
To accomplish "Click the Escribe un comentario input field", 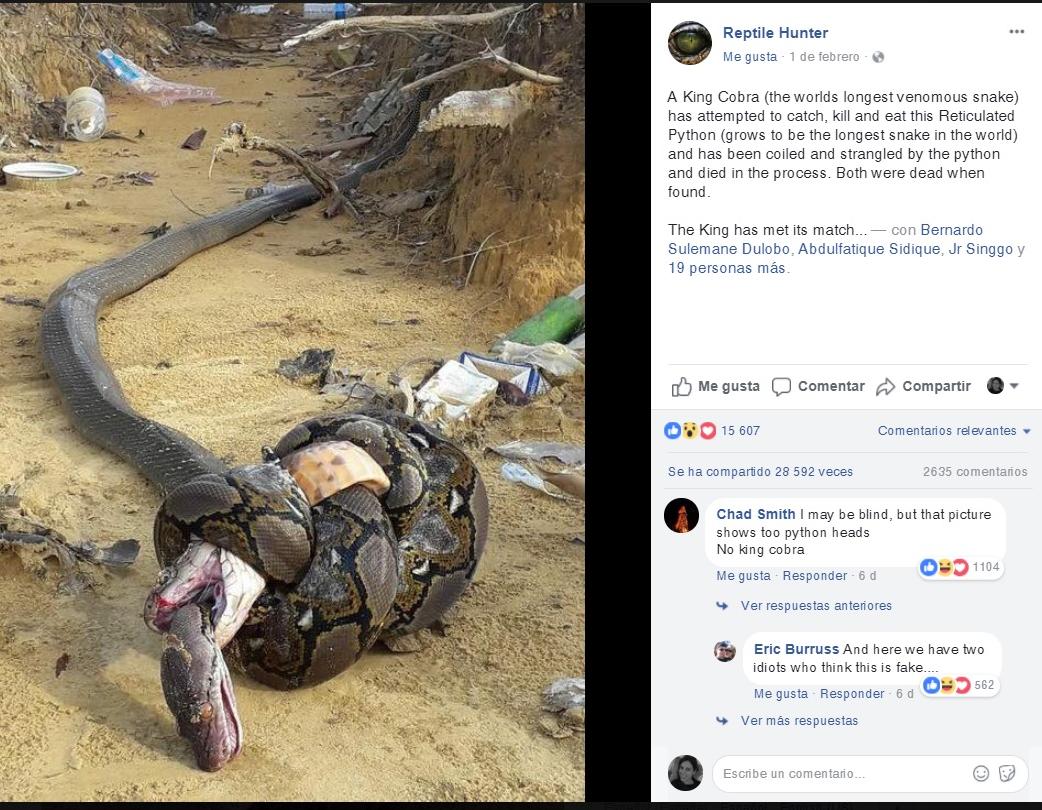I will point(840,773).
